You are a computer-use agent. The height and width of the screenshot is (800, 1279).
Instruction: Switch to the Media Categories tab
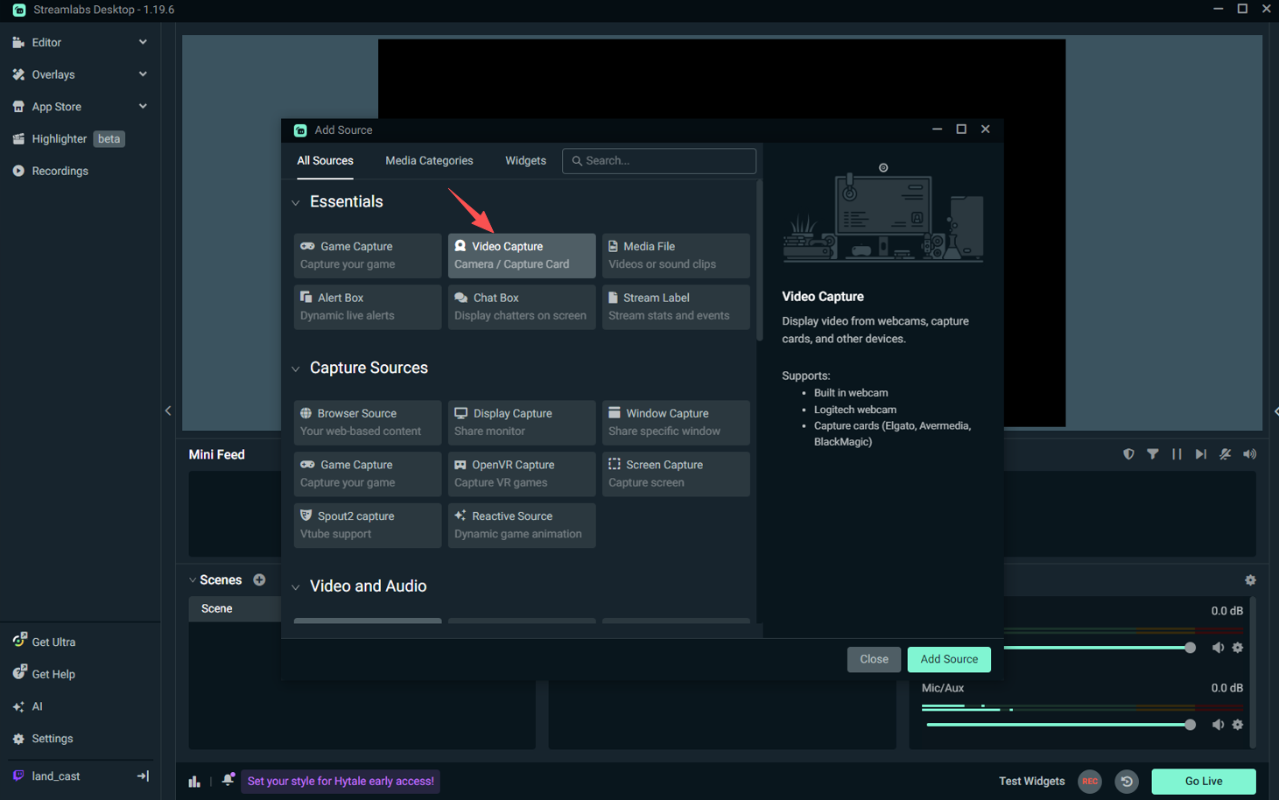click(429, 161)
